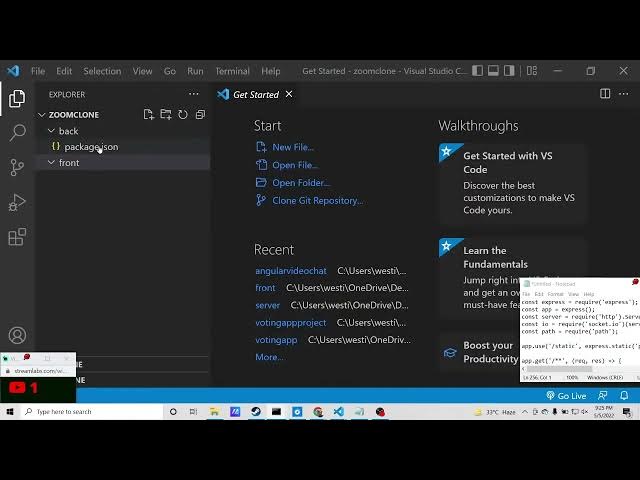The width and height of the screenshot is (640, 480).
Task: Click the feedback icon in status bar
Action: click(x=602, y=396)
